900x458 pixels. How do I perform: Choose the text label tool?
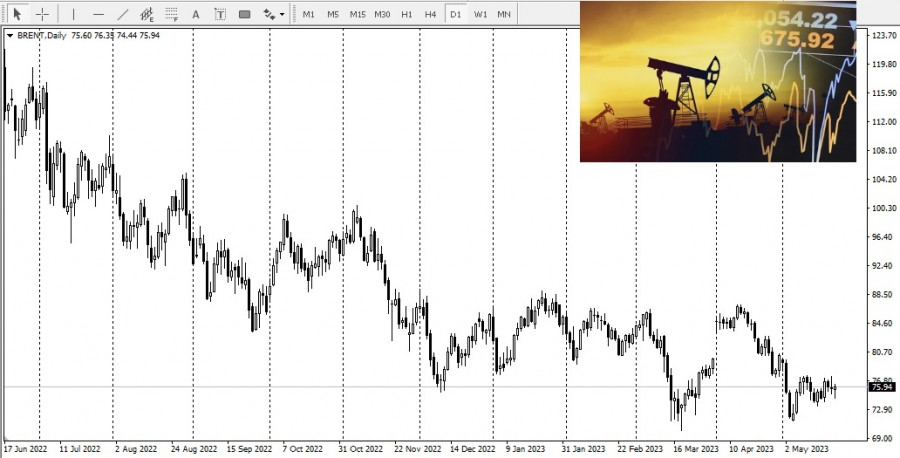pyautogui.click(x=220, y=14)
